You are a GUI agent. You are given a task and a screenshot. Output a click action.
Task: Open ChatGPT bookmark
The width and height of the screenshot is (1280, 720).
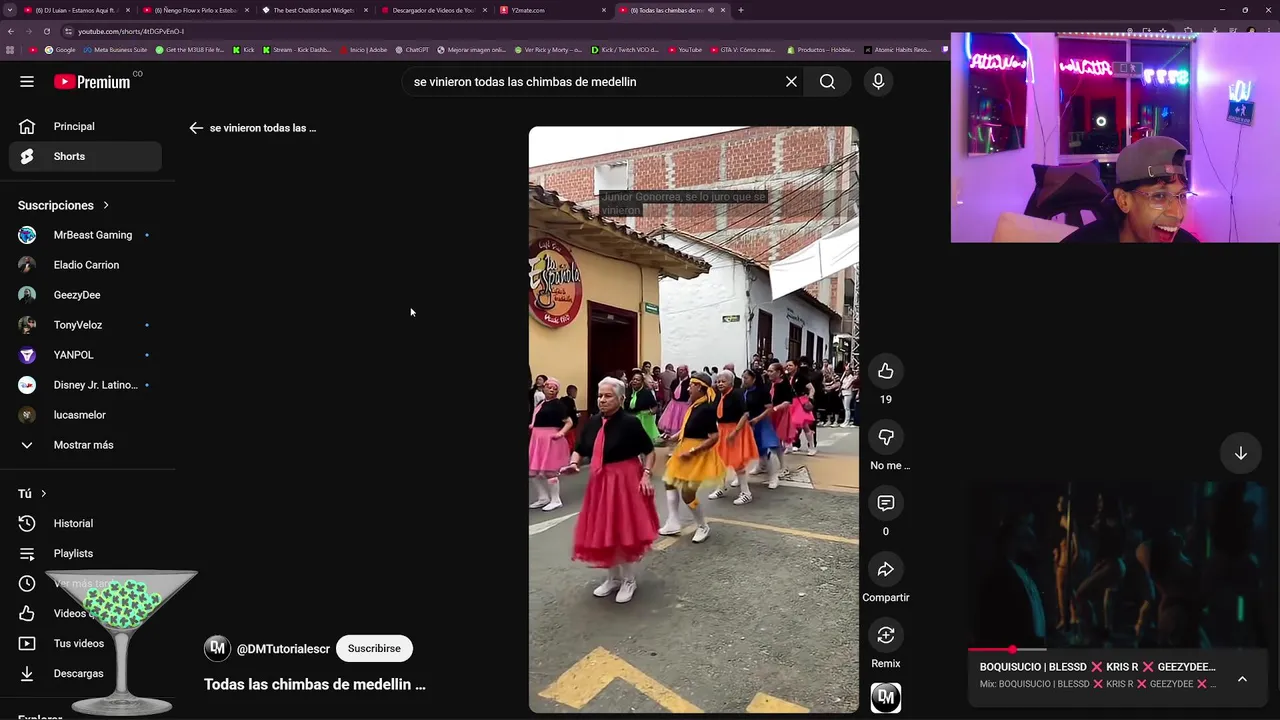[x=412, y=50]
